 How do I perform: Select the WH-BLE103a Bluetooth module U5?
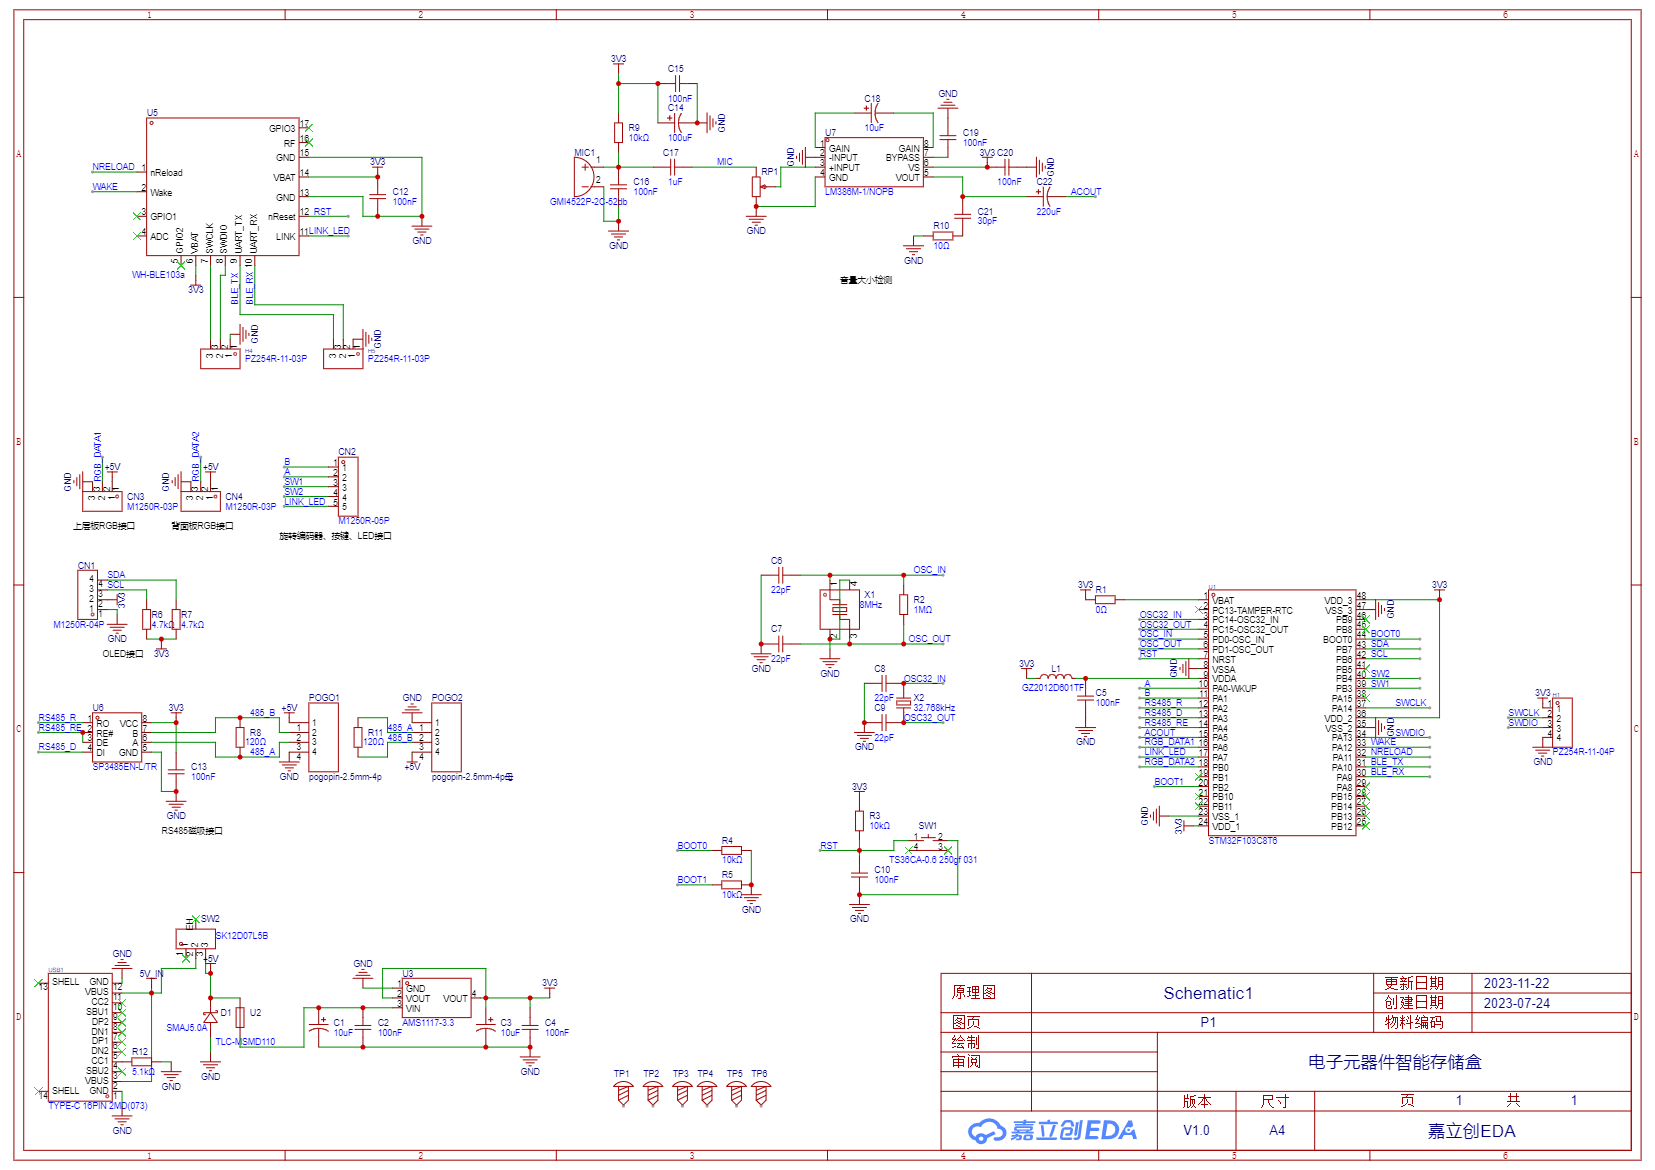[222, 186]
